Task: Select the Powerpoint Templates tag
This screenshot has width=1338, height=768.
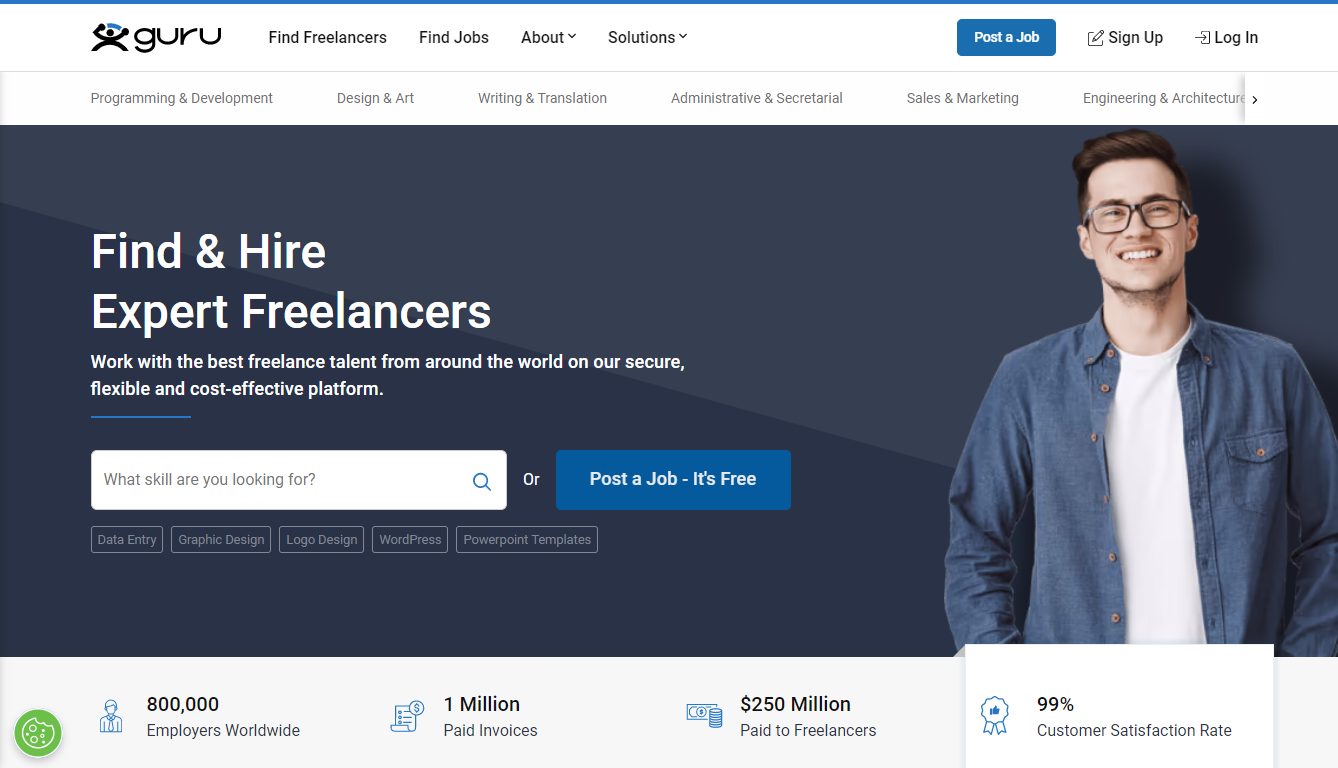Action: [x=527, y=540]
